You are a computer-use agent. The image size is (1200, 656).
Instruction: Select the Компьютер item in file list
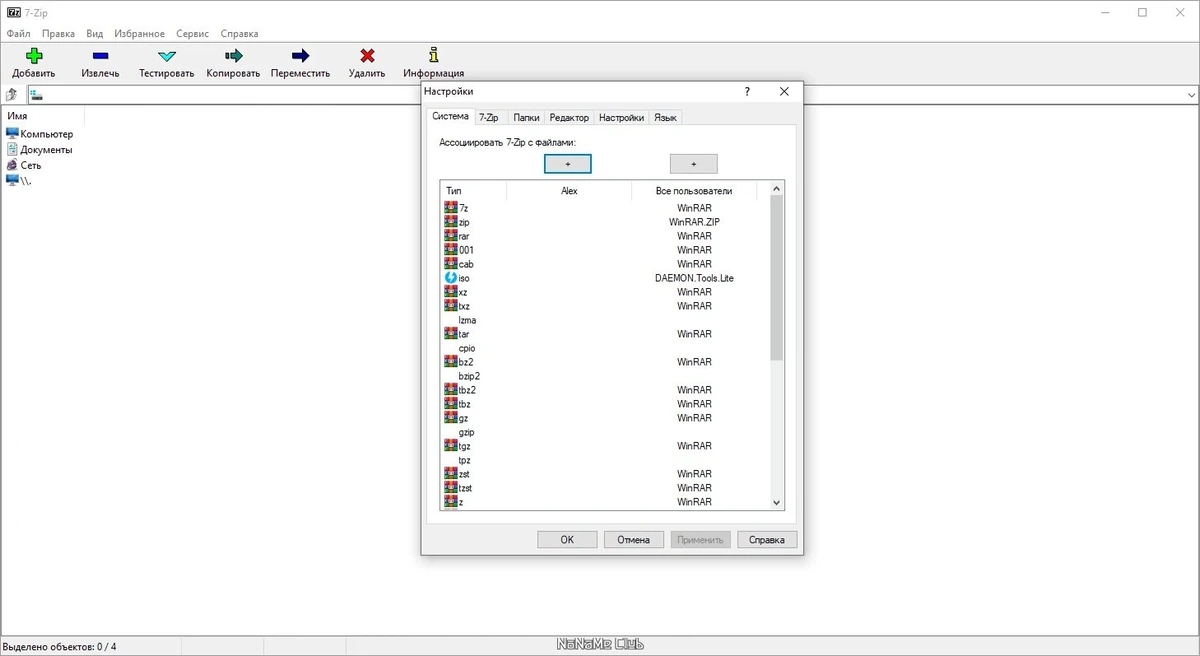pyautogui.click(x=40, y=134)
